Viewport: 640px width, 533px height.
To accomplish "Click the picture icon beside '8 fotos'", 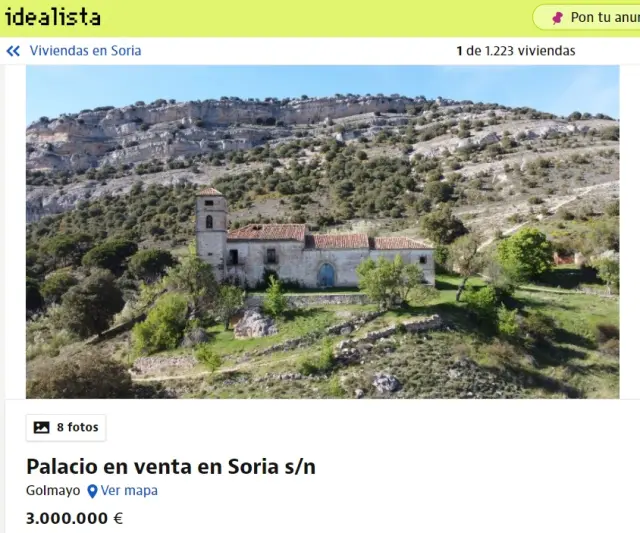I will point(41,427).
